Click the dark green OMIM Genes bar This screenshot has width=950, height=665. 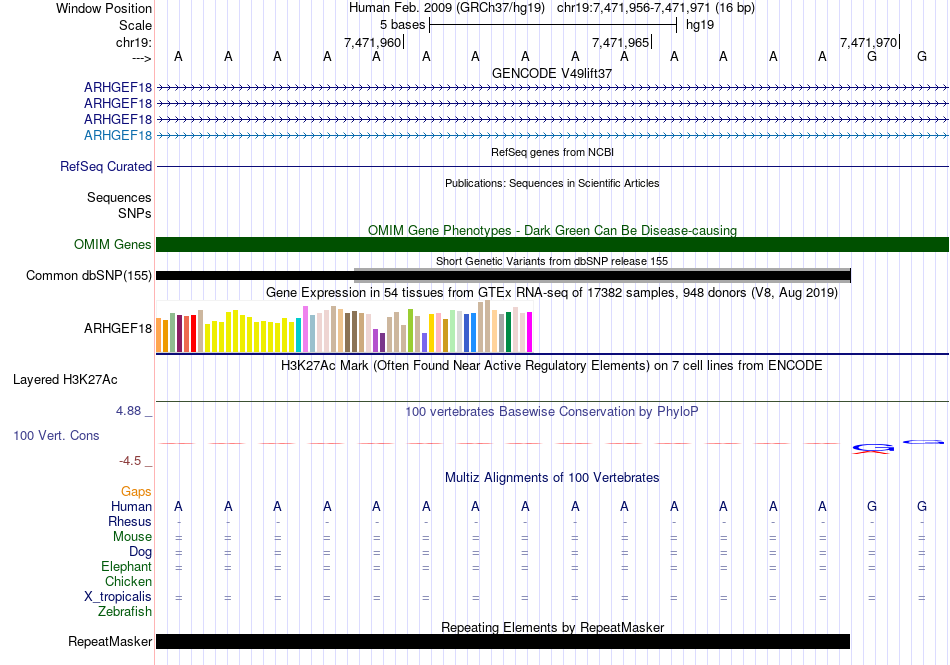tap(552, 244)
